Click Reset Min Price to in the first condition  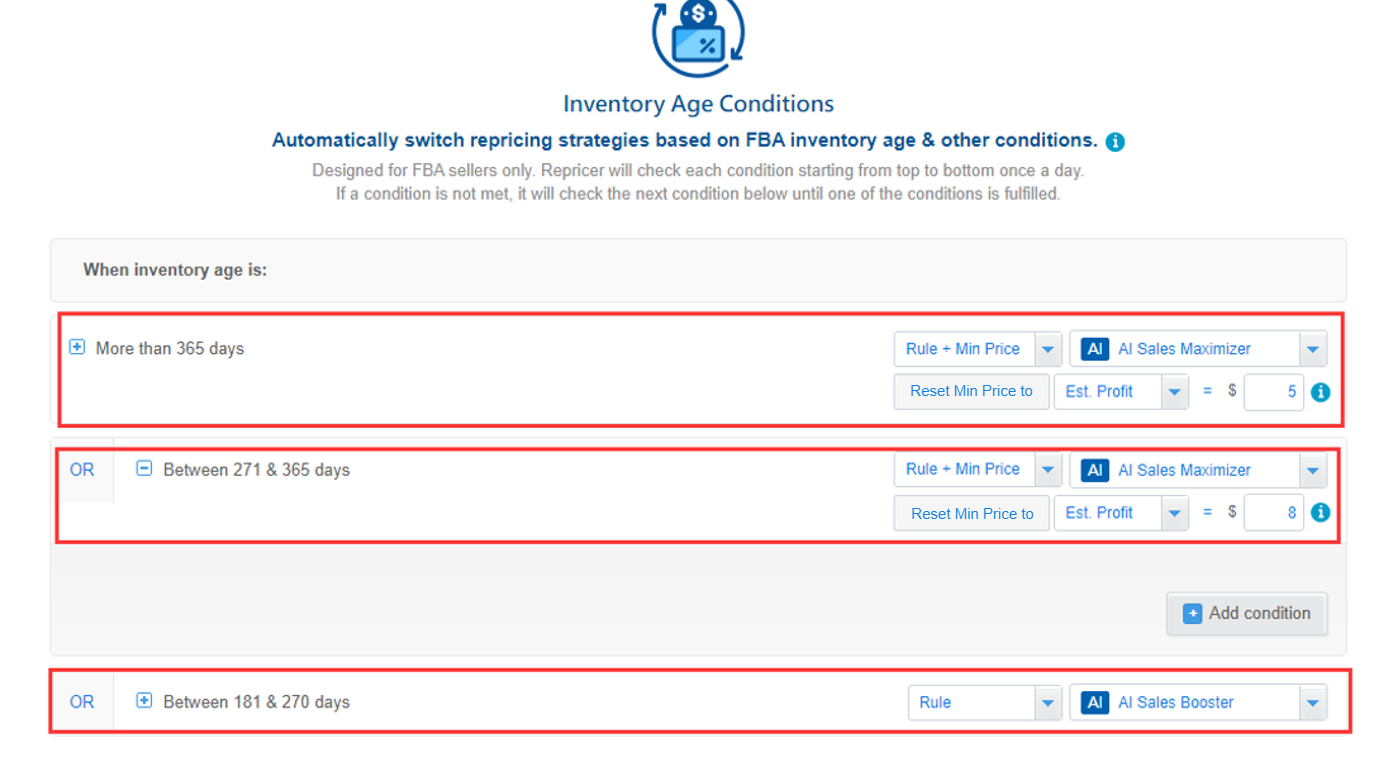tap(970, 391)
